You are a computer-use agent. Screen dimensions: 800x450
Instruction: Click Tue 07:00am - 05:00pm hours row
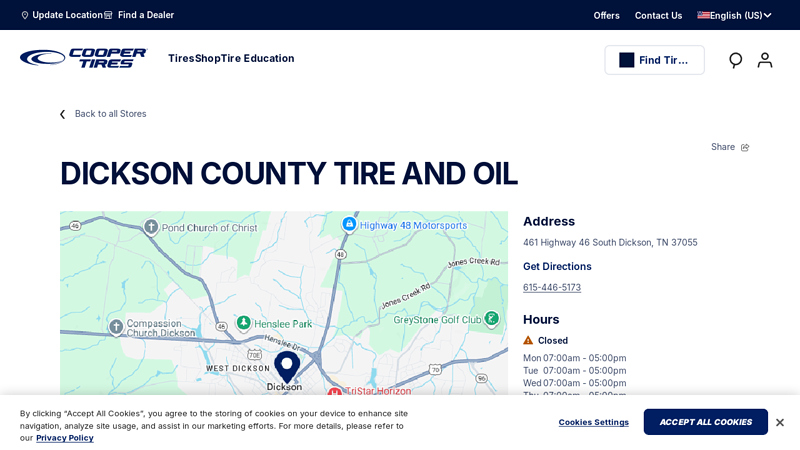pyautogui.click(x=574, y=370)
